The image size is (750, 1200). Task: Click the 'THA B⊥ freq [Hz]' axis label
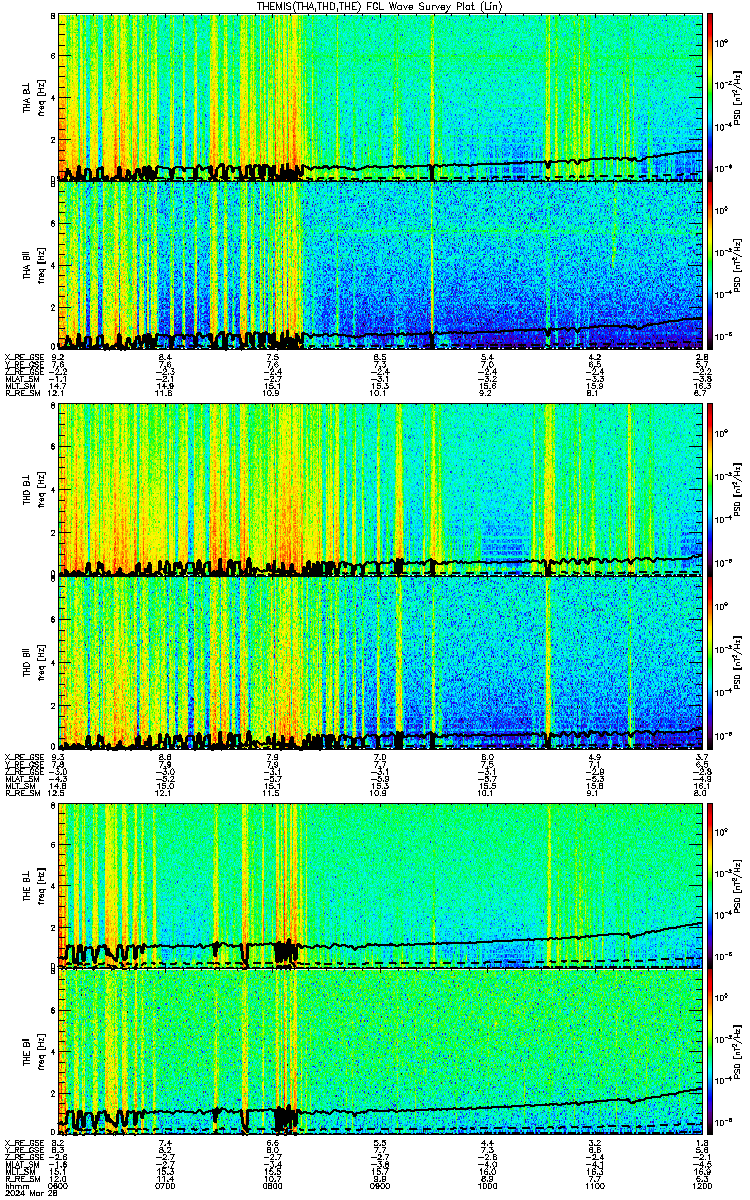(x=32, y=97)
